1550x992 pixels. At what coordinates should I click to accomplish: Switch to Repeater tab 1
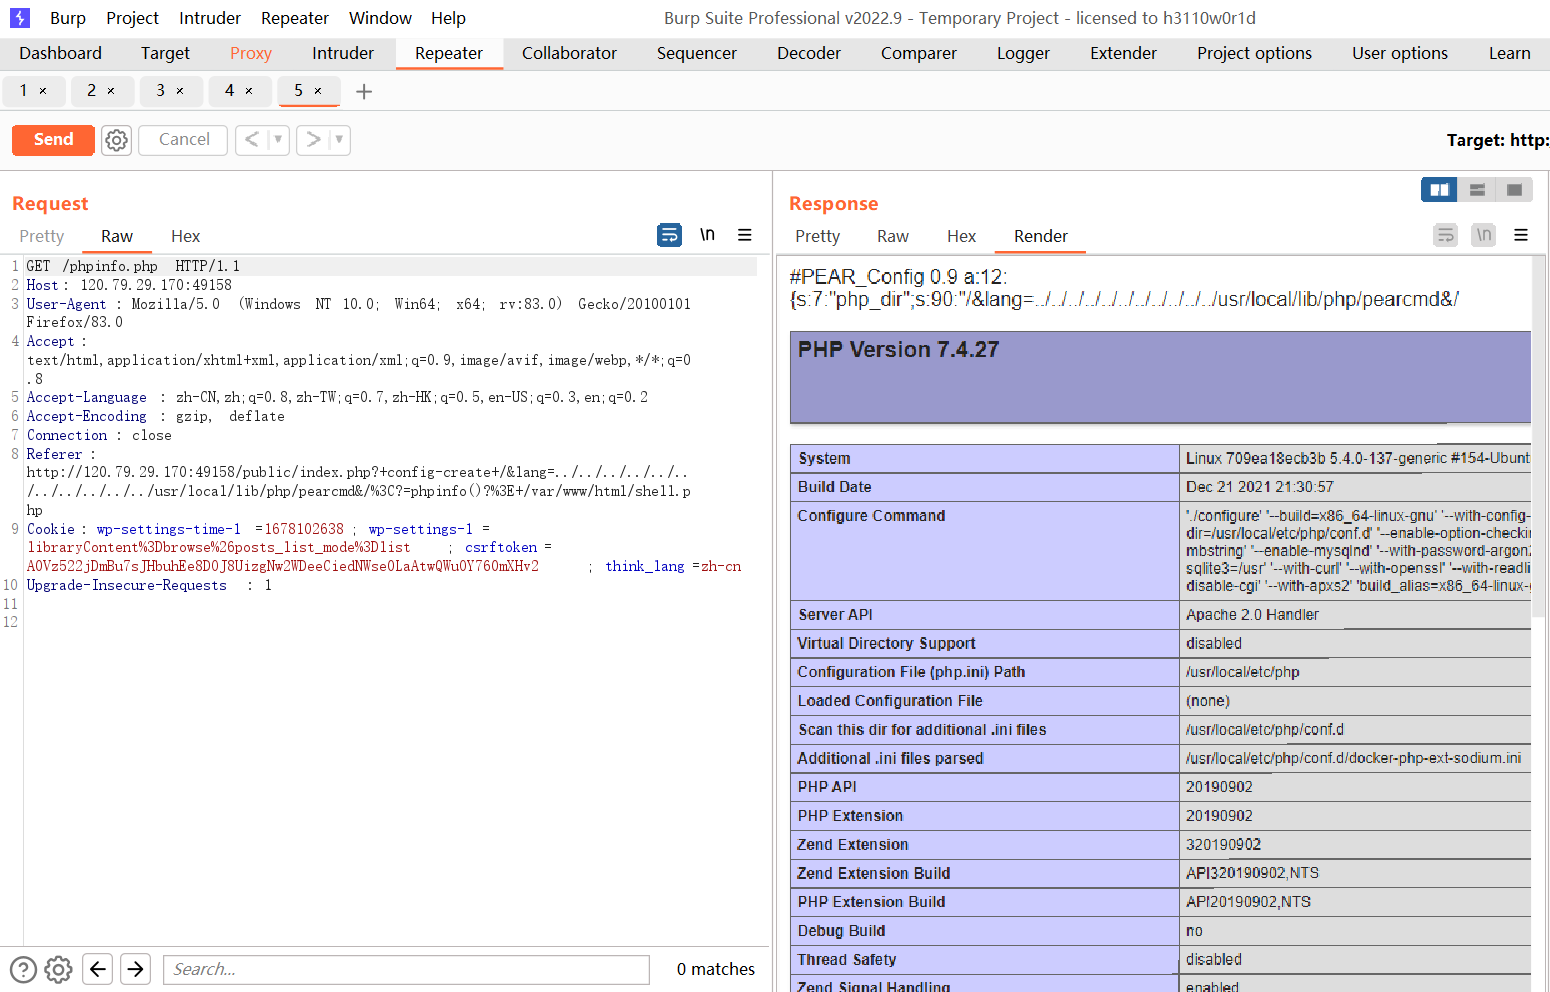pos(24,91)
